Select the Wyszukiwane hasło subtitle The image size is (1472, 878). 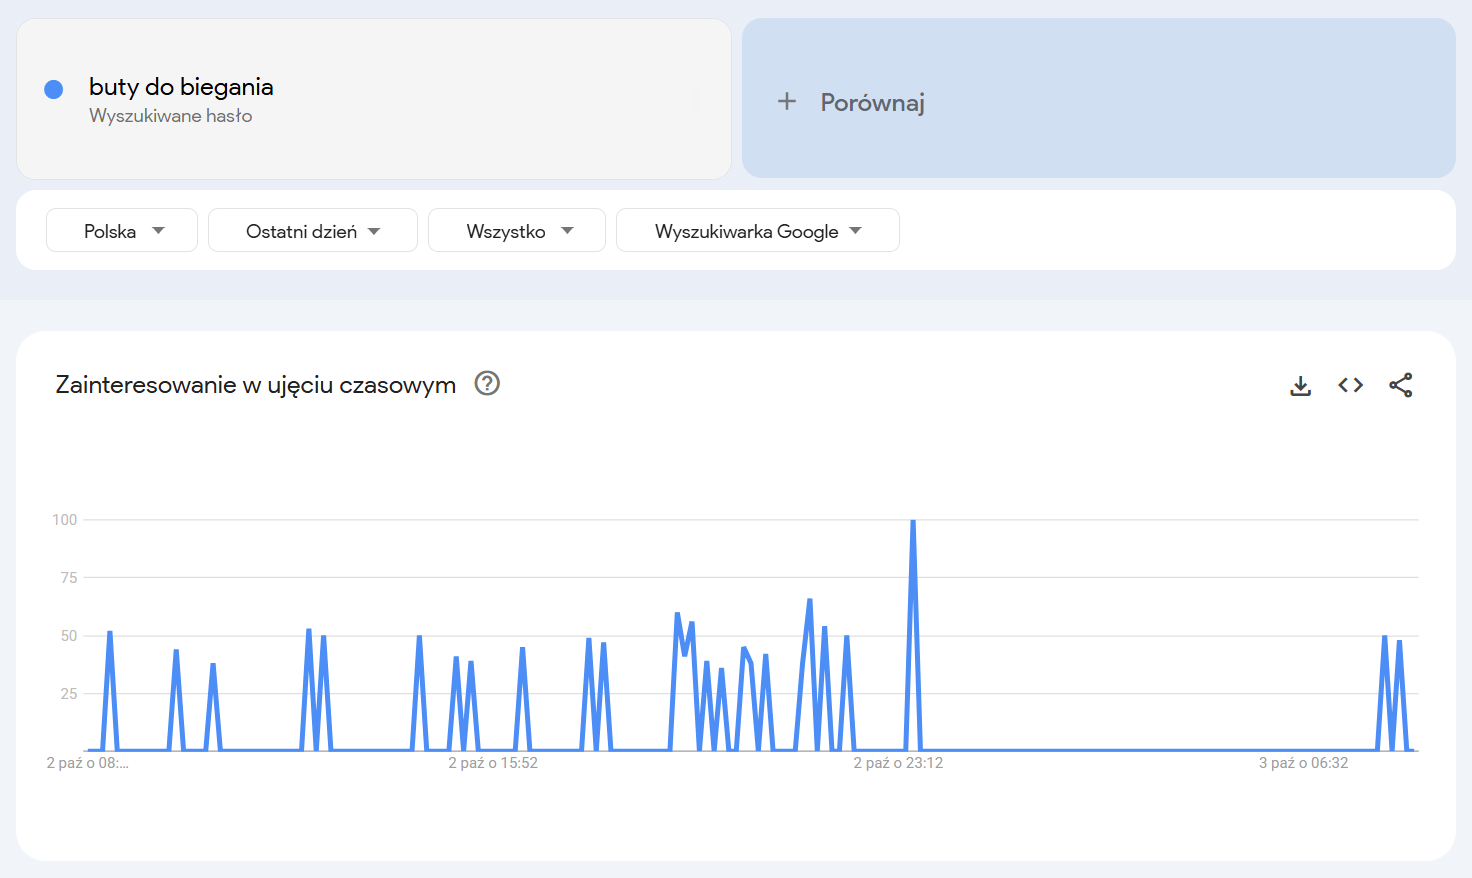point(170,116)
